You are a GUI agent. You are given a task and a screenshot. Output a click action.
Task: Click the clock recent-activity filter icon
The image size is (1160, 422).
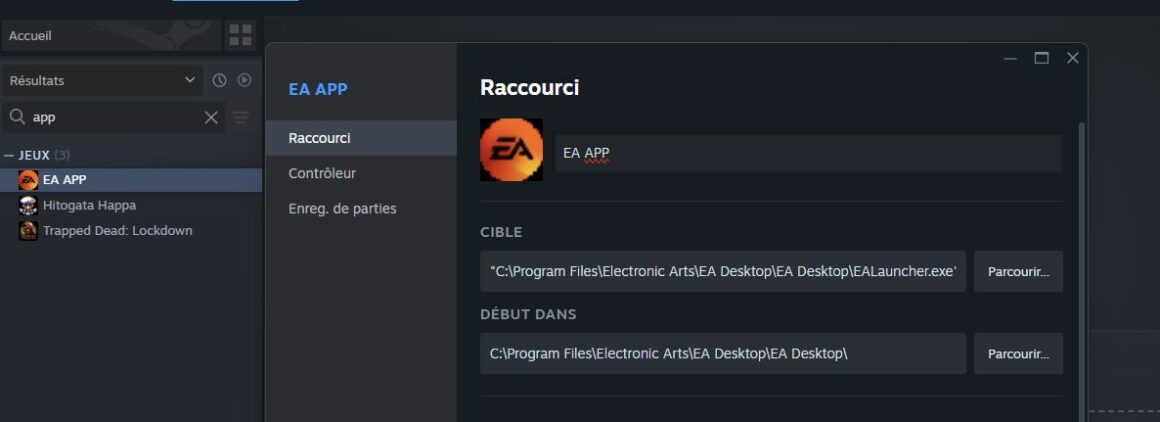click(219, 80)
